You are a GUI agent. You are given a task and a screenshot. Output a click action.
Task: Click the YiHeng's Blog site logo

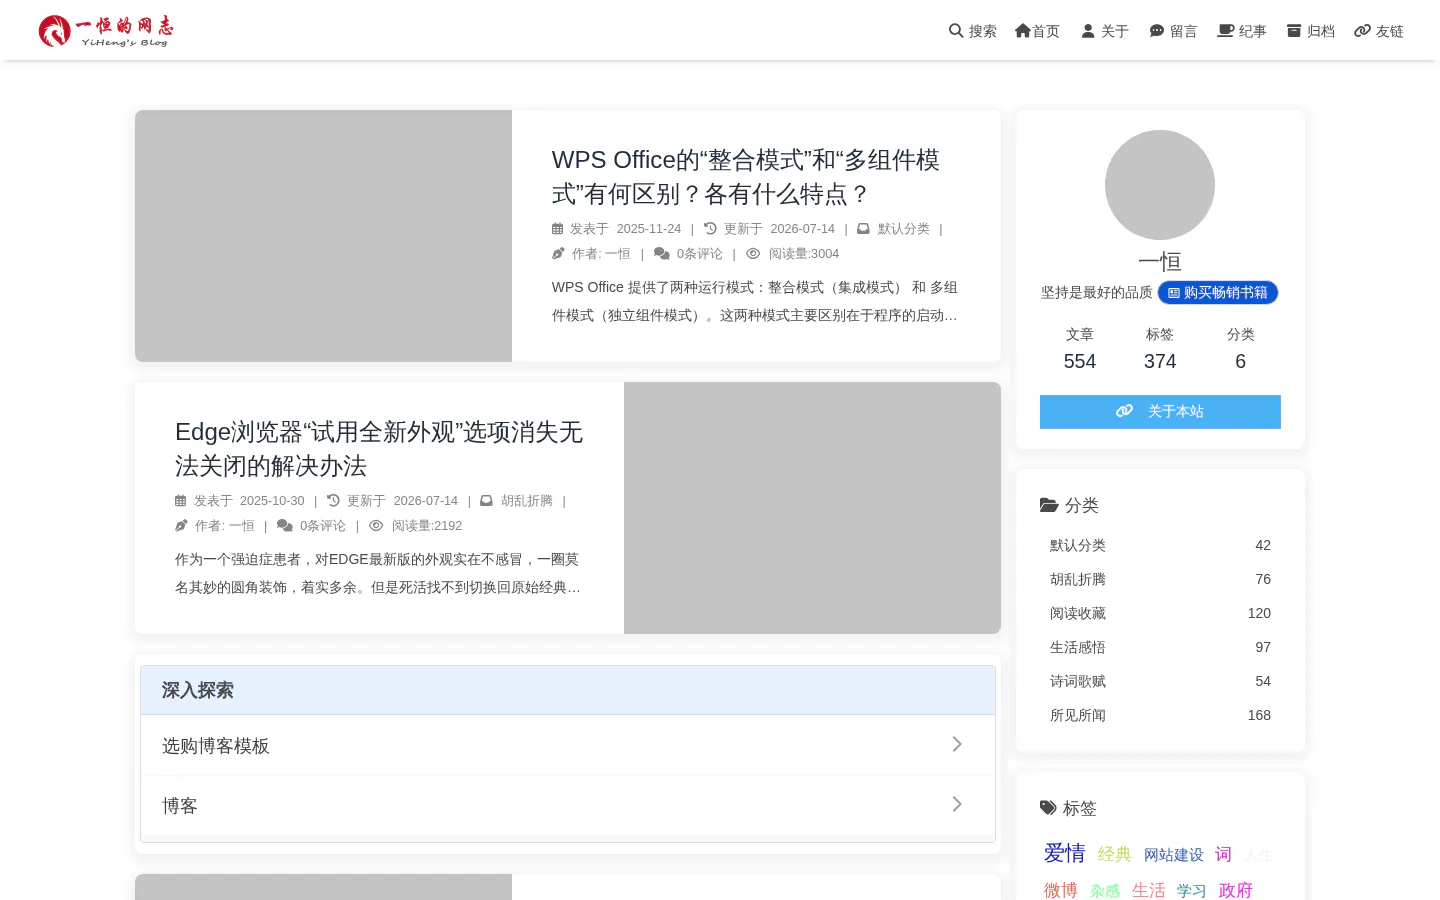106,31
